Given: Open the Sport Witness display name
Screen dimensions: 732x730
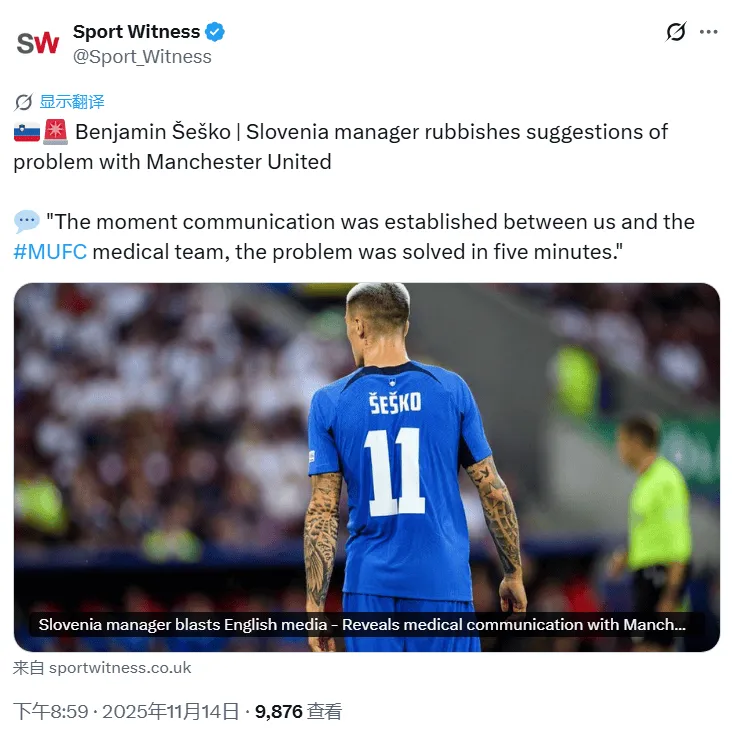Looking at the screenshot, I should pos(136,32).
